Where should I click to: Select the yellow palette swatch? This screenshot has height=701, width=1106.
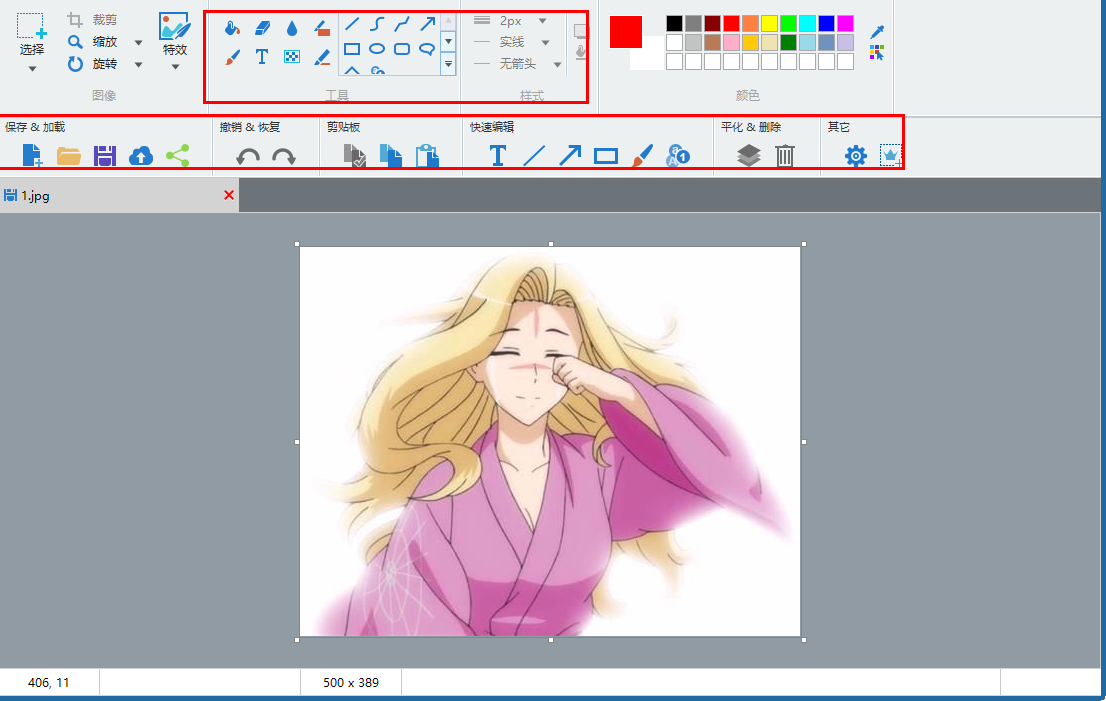[770, 24]
